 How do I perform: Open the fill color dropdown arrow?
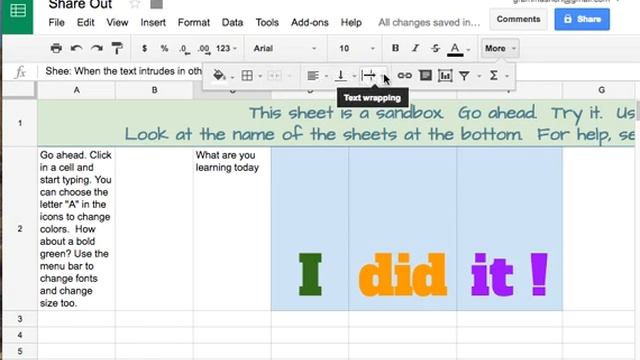click(232, 77)
